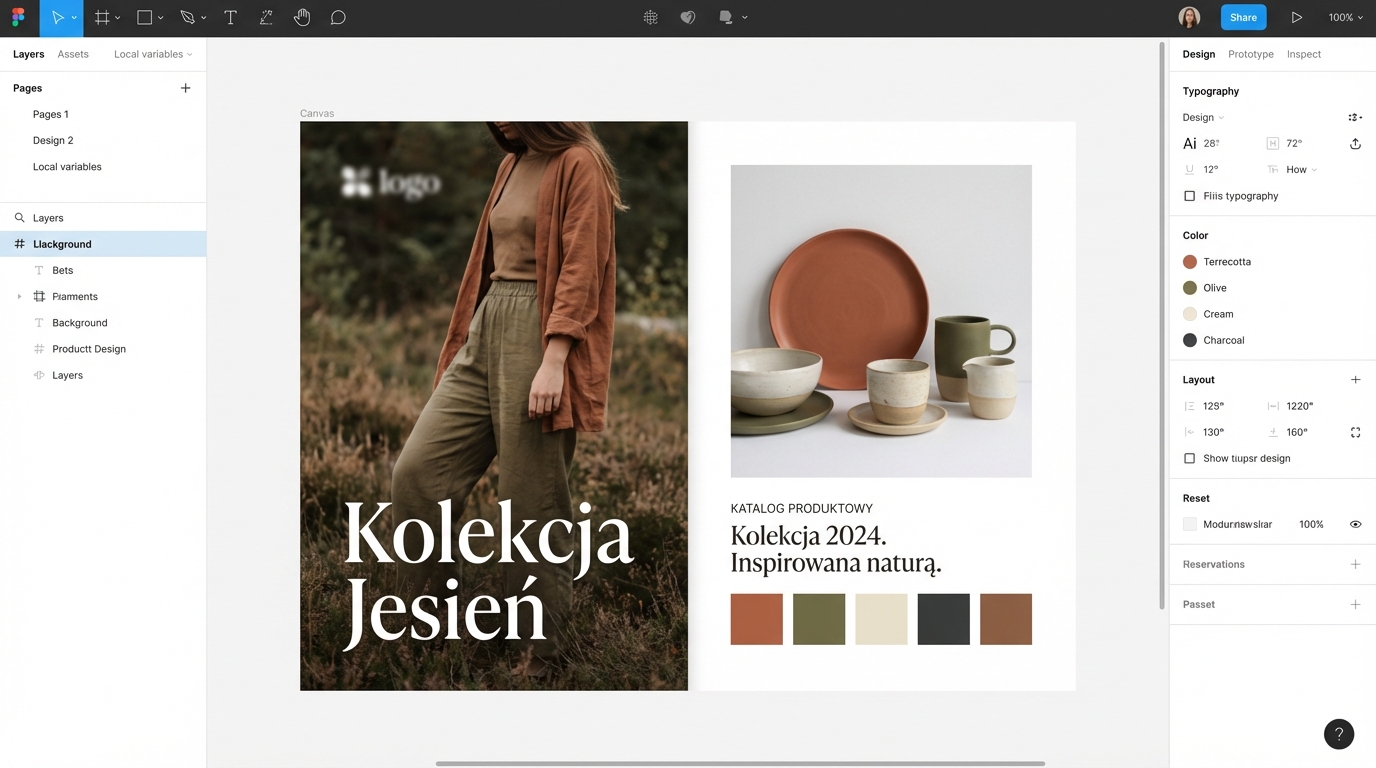The image size is (1376, 768).
Task: Toggle visibility of the Modurnswsliar style
Action: click(x=1355, y=523)
